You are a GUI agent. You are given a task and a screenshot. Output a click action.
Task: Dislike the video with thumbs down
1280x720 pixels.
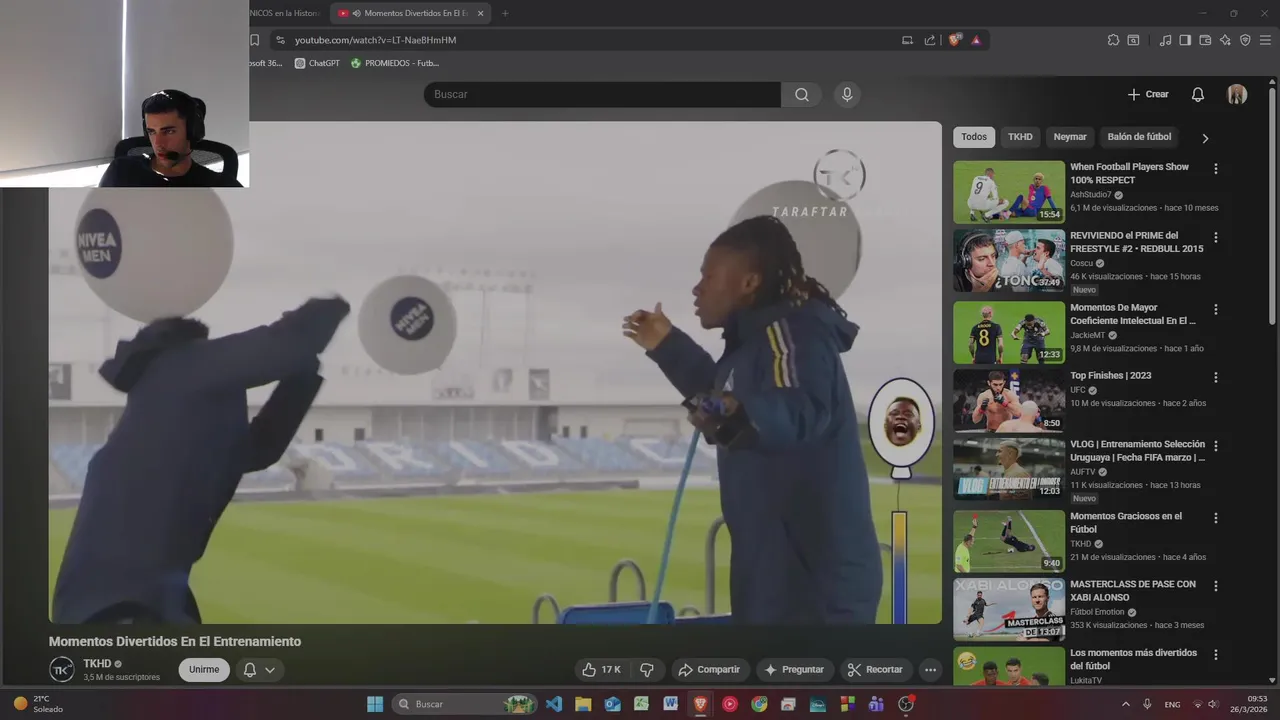point(647,670)
